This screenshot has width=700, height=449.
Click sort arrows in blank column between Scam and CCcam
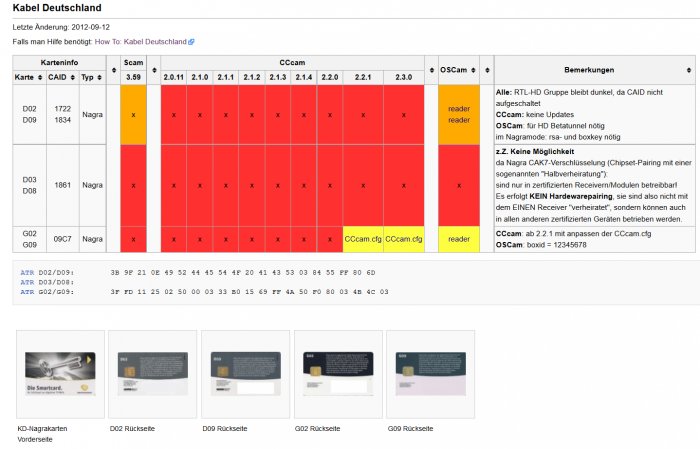tap(154, 70)
